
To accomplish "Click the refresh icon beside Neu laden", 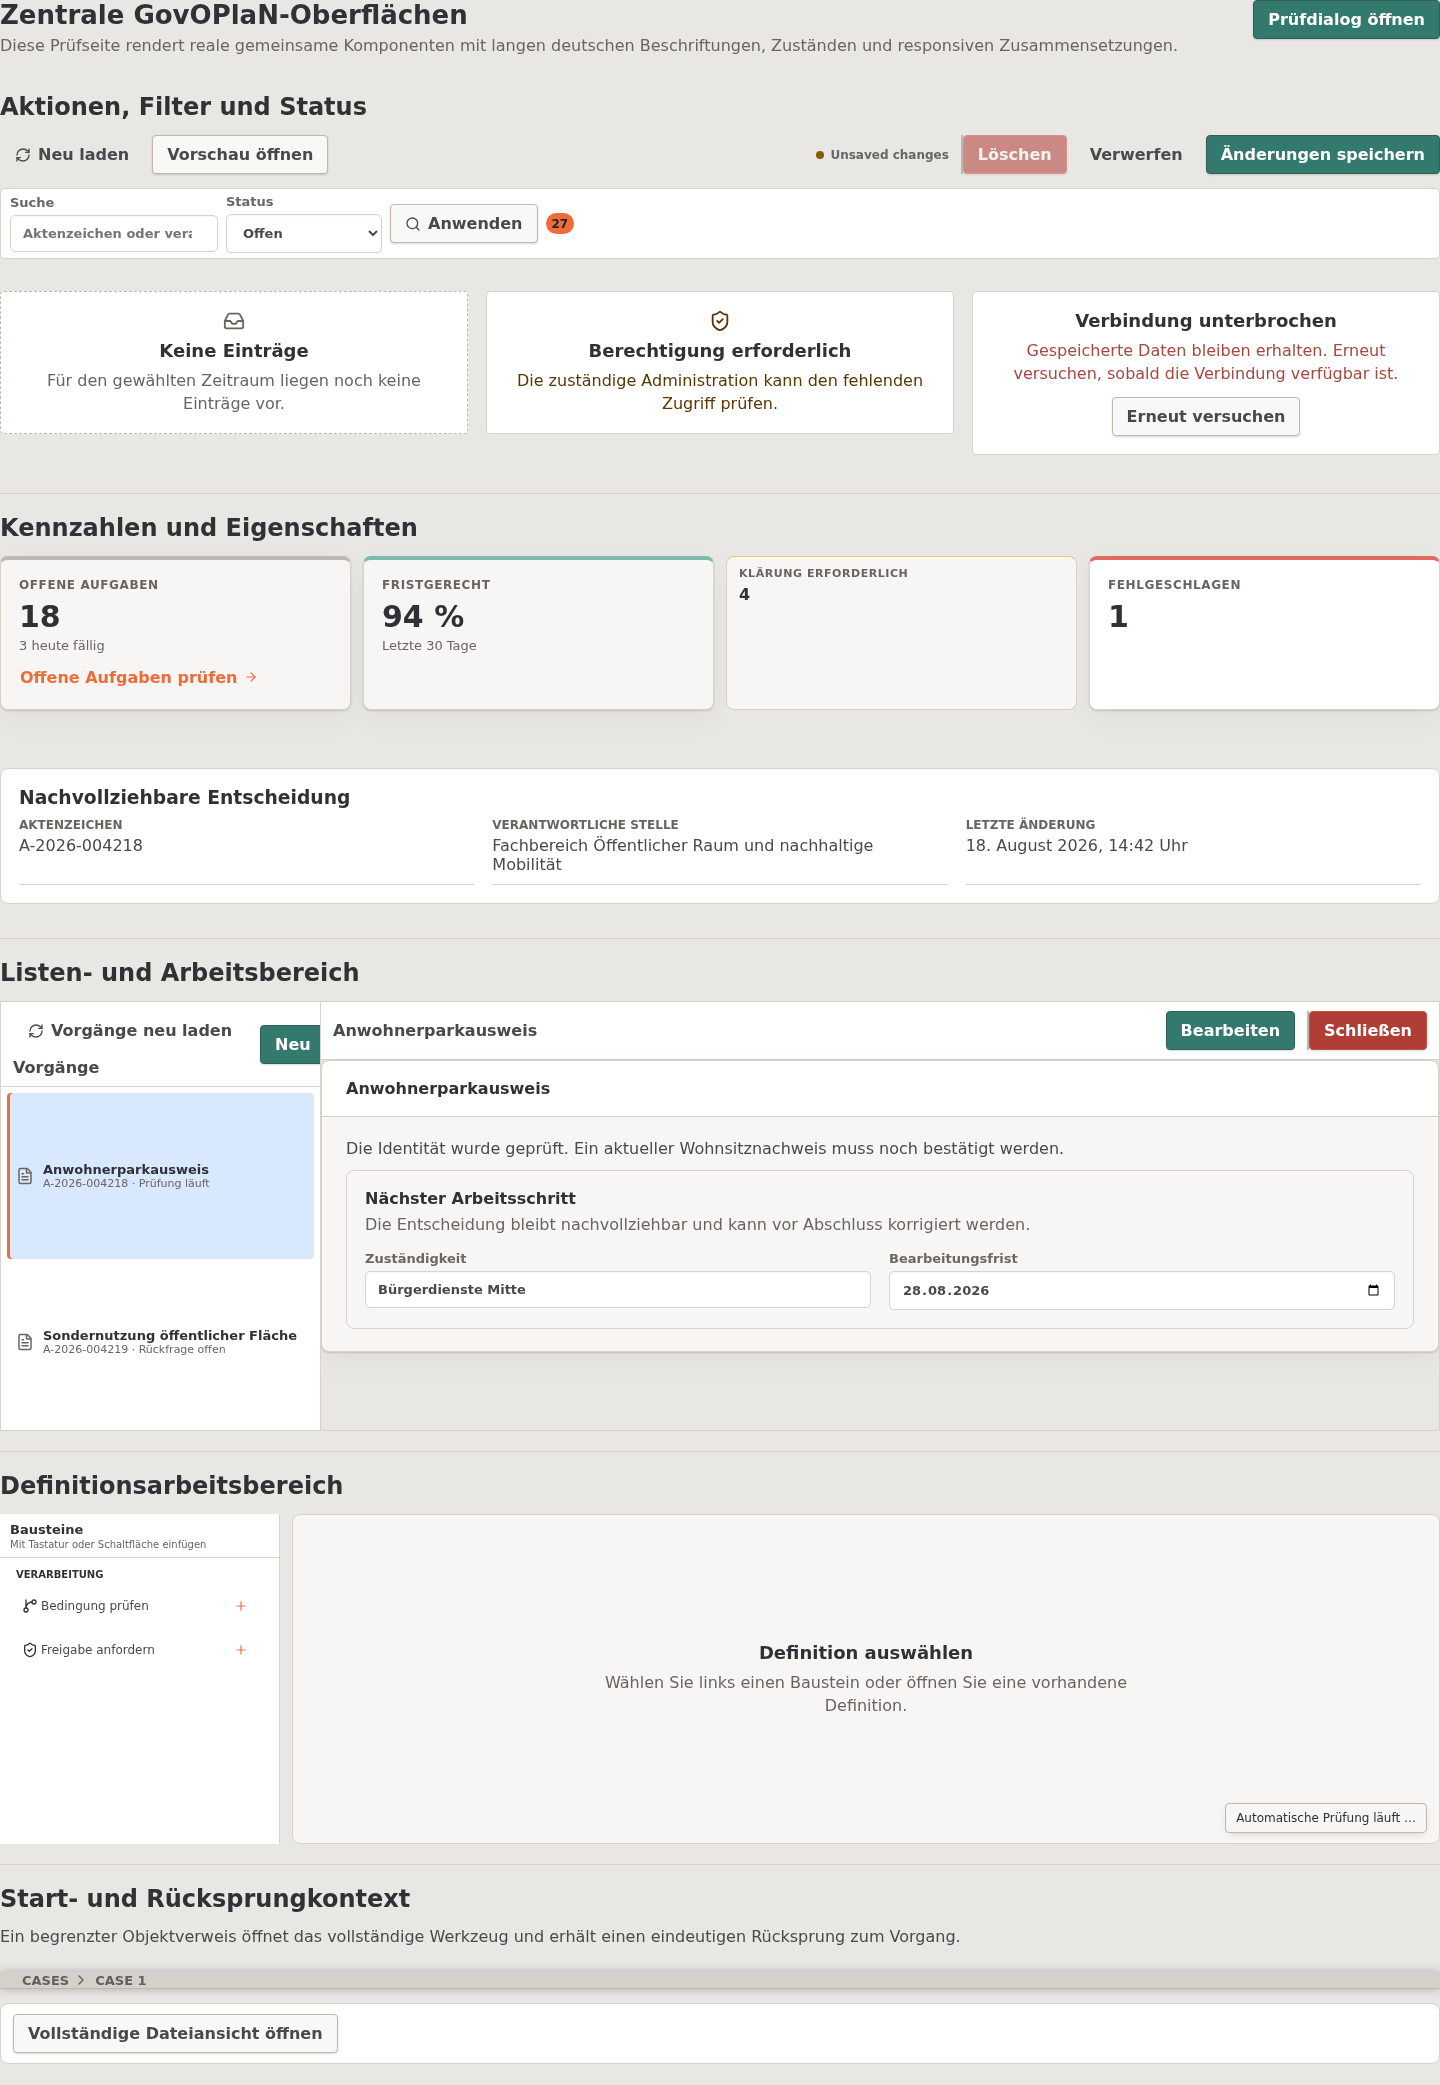I will pyautogui.click(x=23, y=155).
